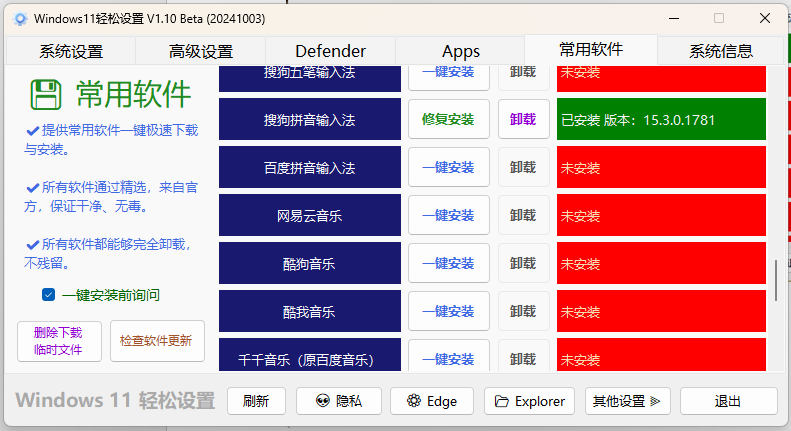Click the software list vertical scrollbar thumb
Viewport: 791px width, 431px height.
[776, 281]
